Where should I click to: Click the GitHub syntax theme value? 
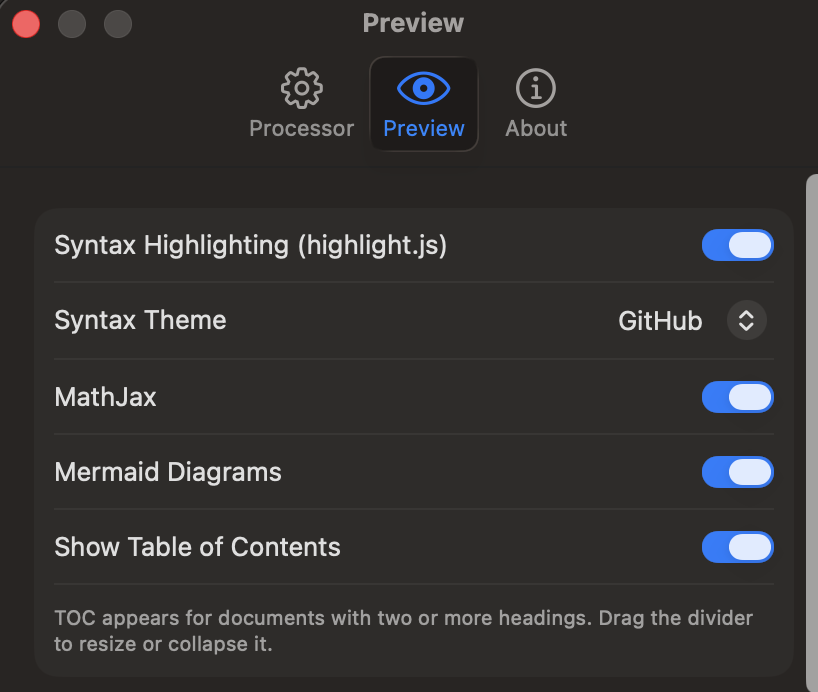[660, 320]
